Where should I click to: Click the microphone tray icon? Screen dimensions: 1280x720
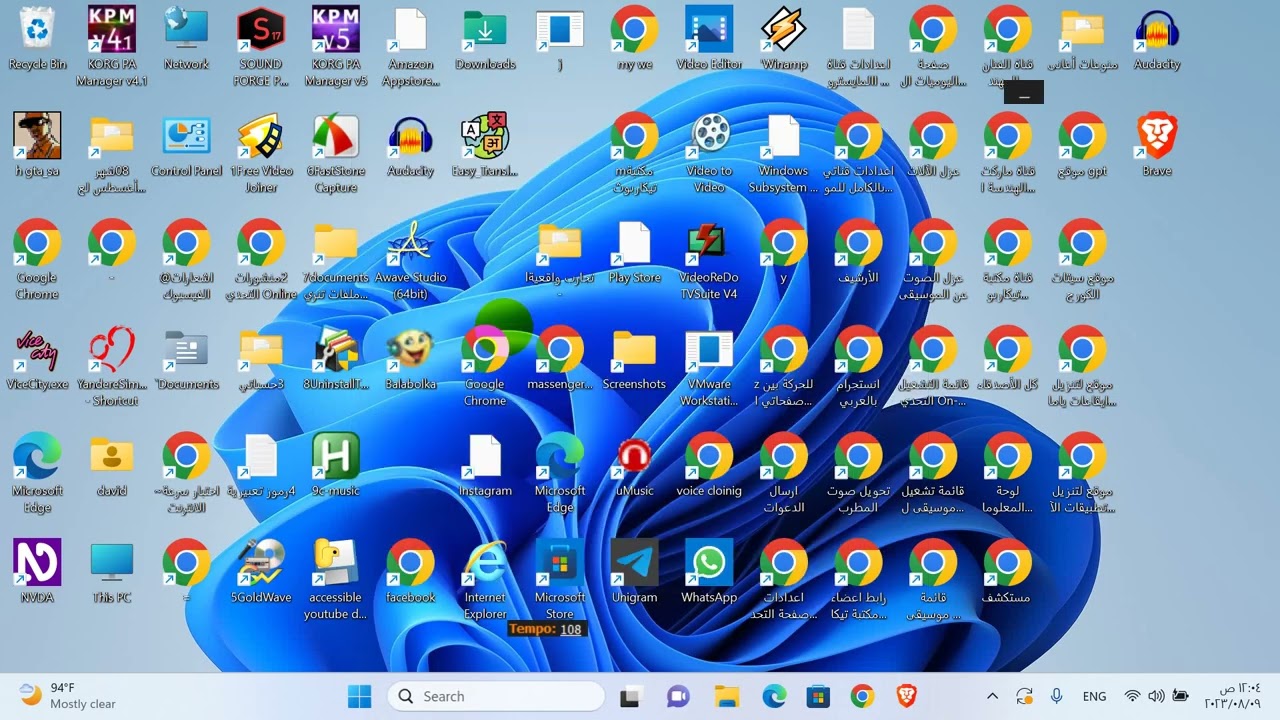pyautogui.click(x=1056, y=696)
